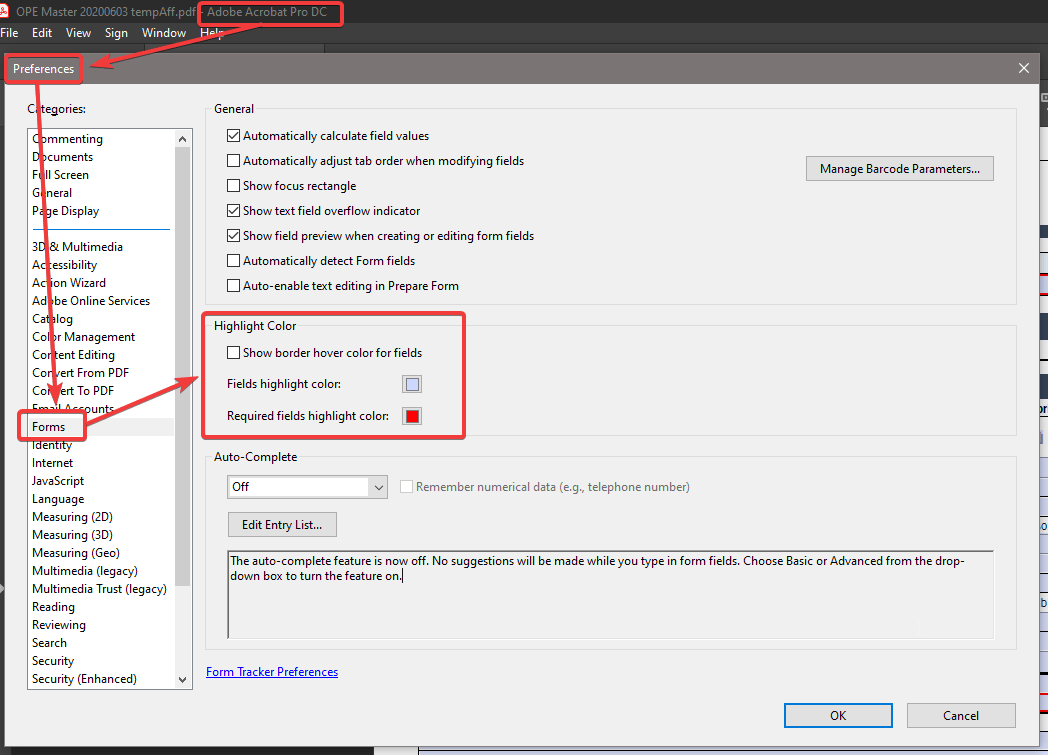The height and width of the screenshot is (755, 1048).
Task: Uncheck "Automatically calculate field values"
Action: pos(233,135)
